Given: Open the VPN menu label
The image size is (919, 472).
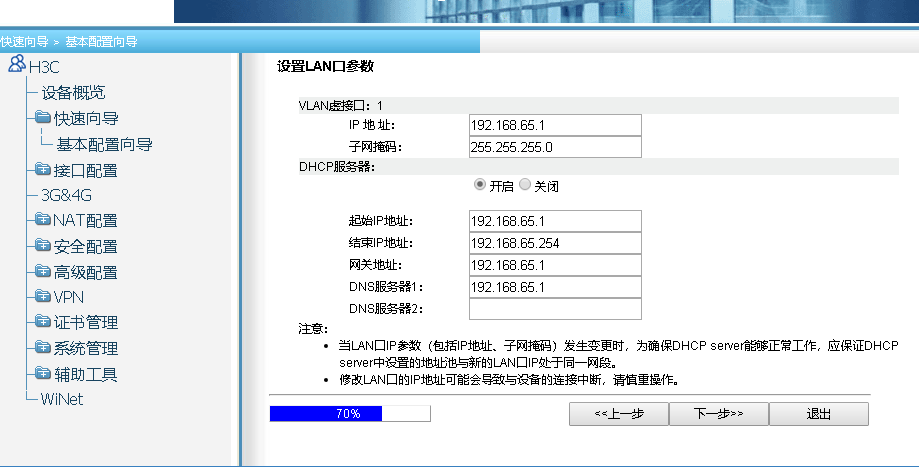Looking at the screenshot, I should click(69, 297).
